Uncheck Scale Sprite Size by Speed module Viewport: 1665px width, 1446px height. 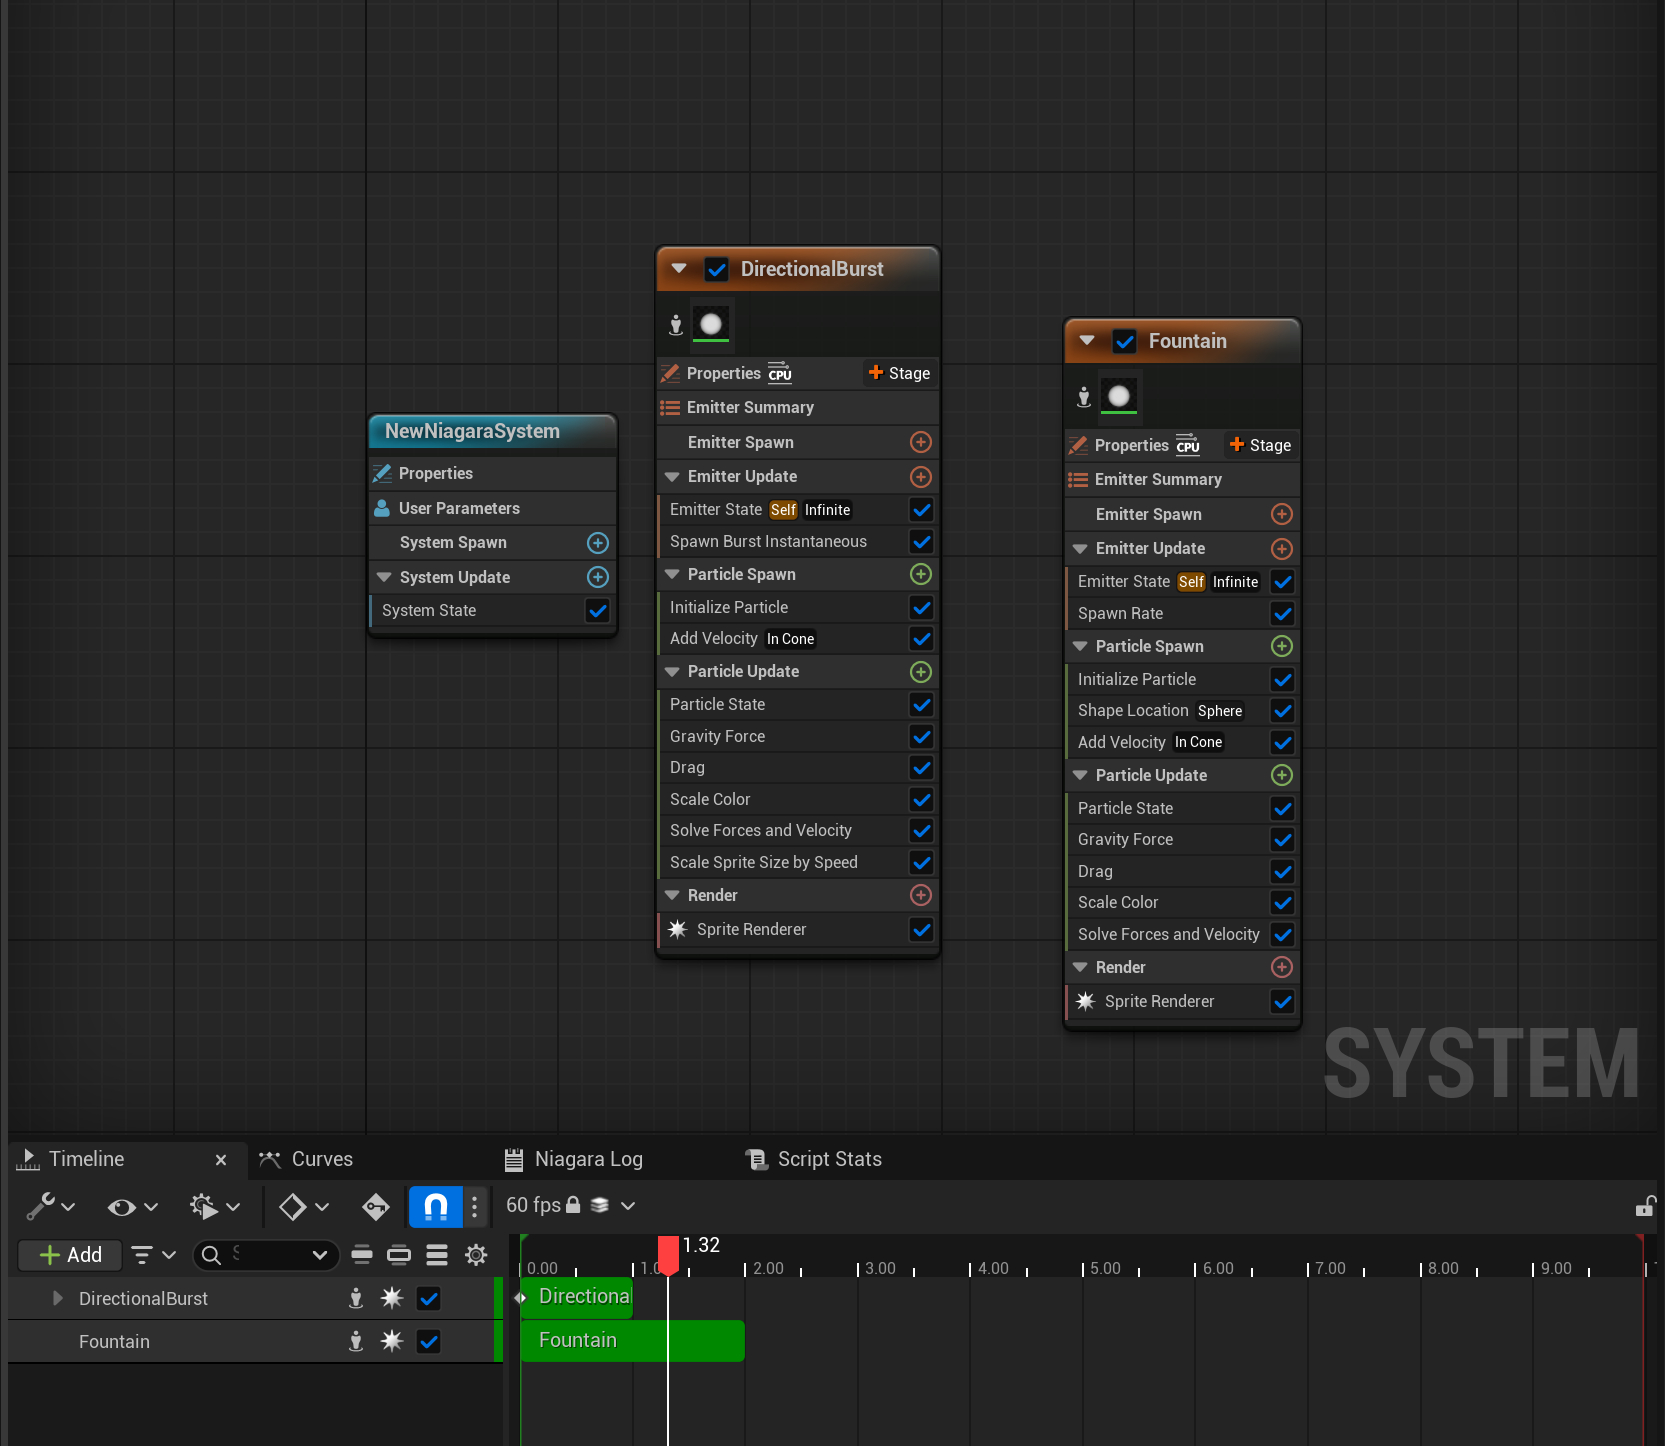point(922,862)
